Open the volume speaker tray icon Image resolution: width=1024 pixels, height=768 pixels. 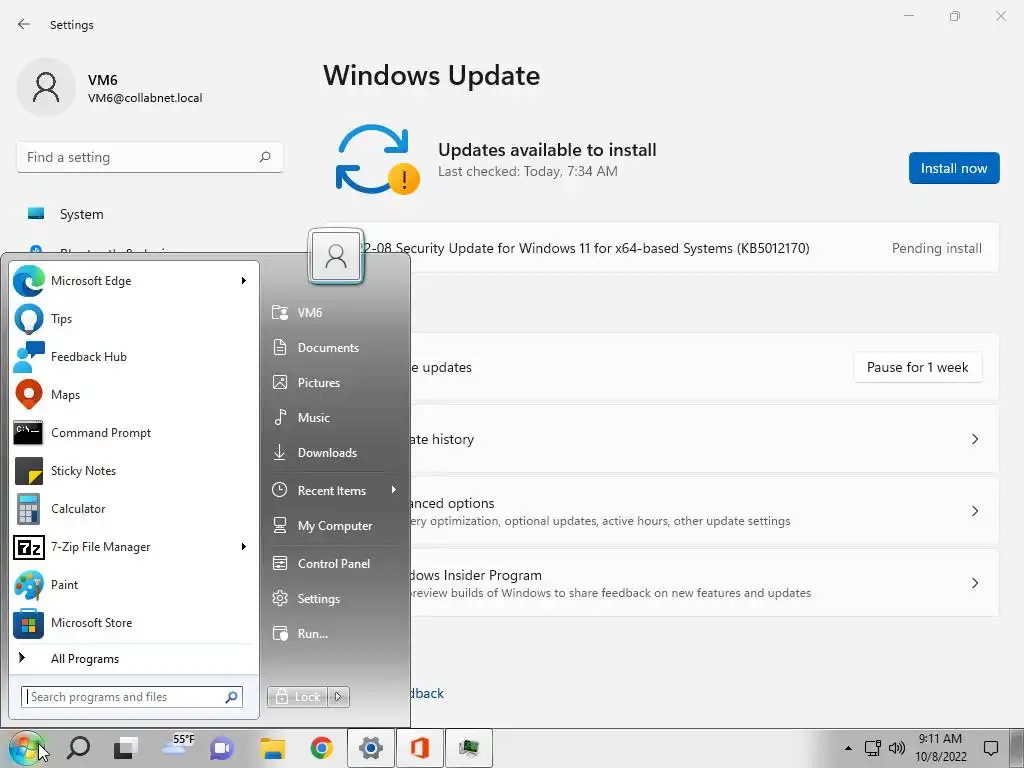897,748
